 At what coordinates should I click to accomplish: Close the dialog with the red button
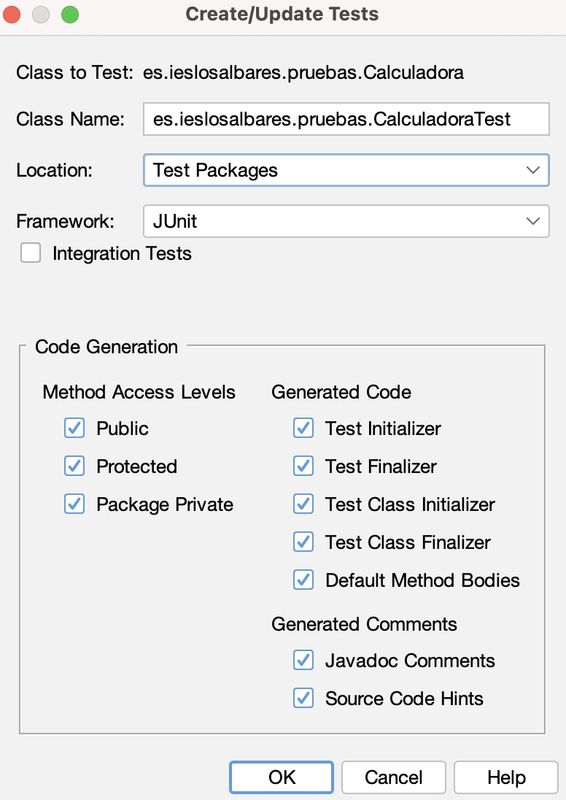[12, 14]
